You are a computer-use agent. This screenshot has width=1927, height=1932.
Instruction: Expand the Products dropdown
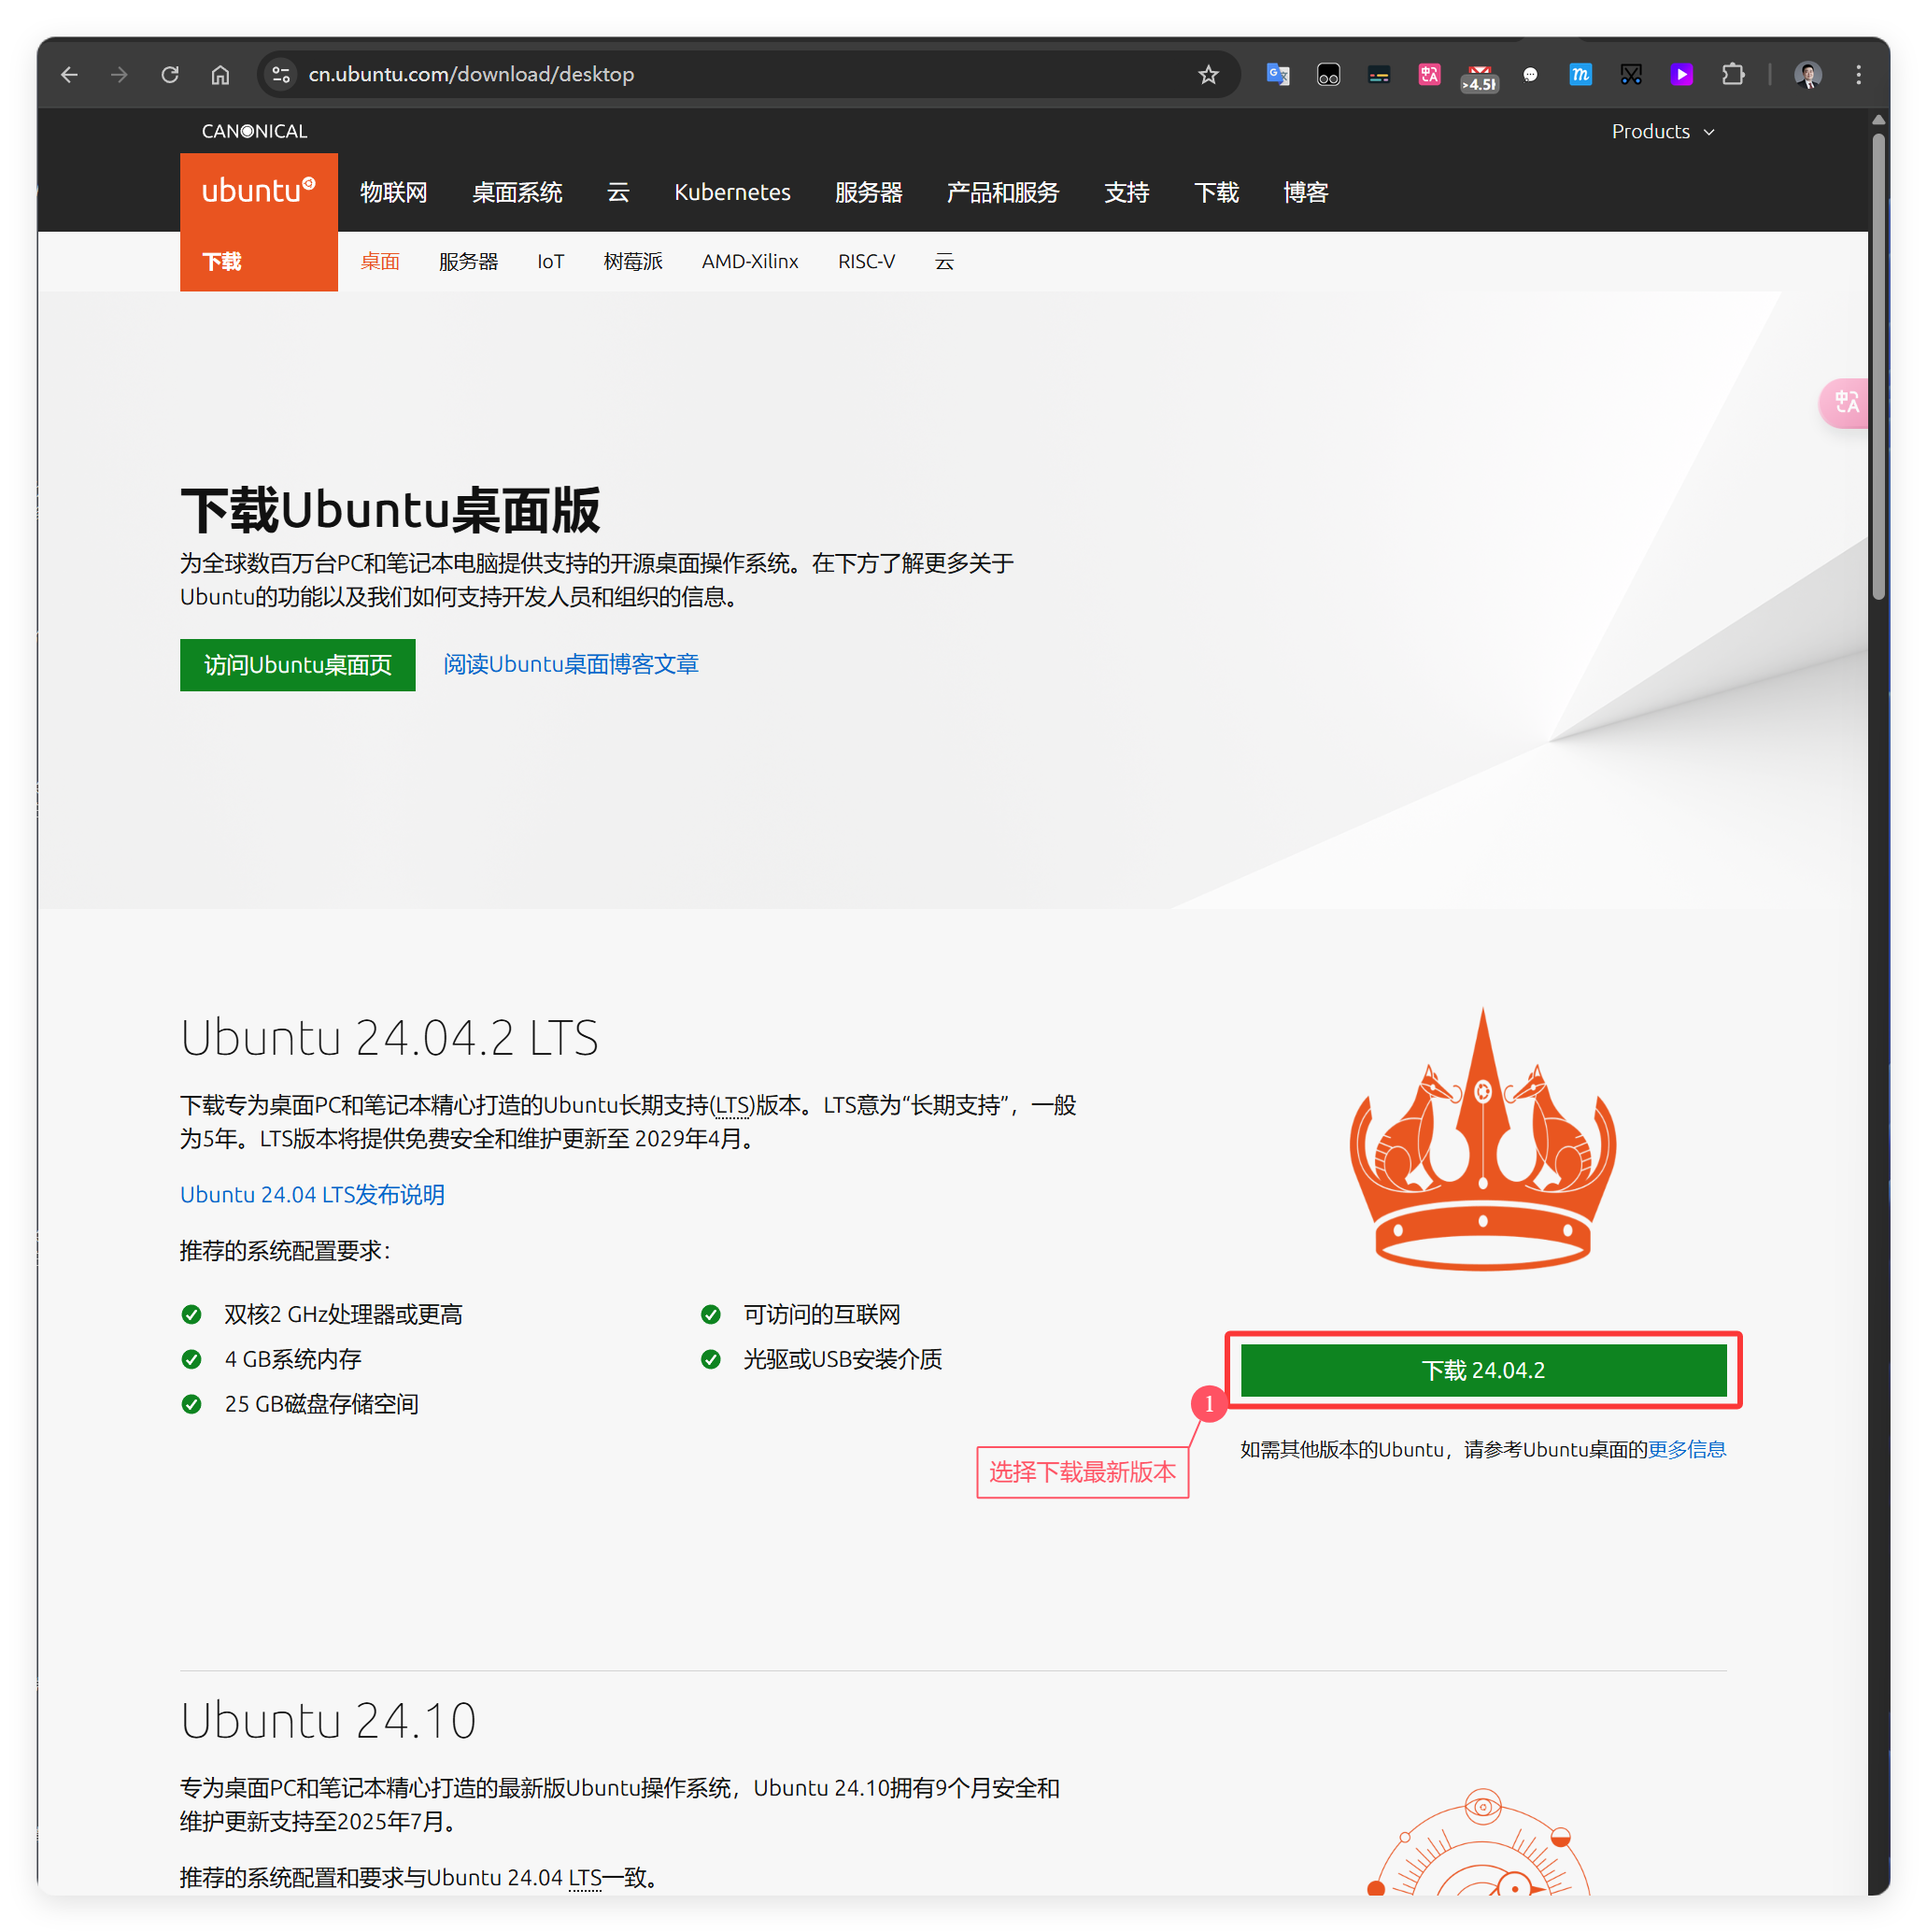[x=1662, y=132]
